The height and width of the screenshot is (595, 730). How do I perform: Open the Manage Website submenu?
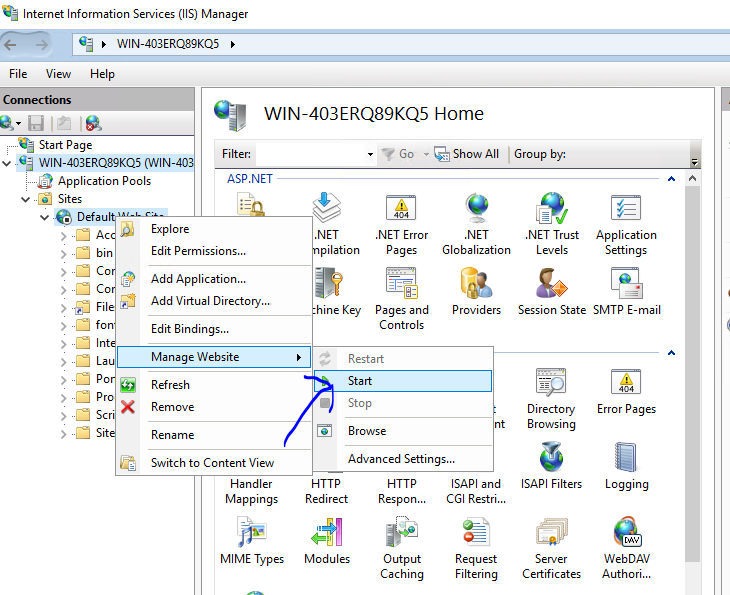click(214, 357)
